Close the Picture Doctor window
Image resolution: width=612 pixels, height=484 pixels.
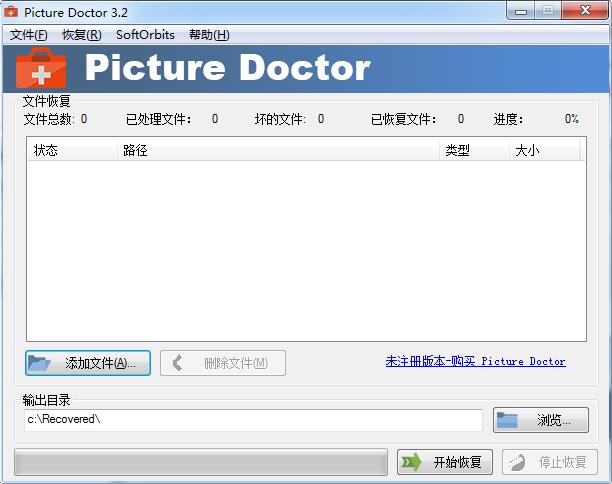coord(585,11)
